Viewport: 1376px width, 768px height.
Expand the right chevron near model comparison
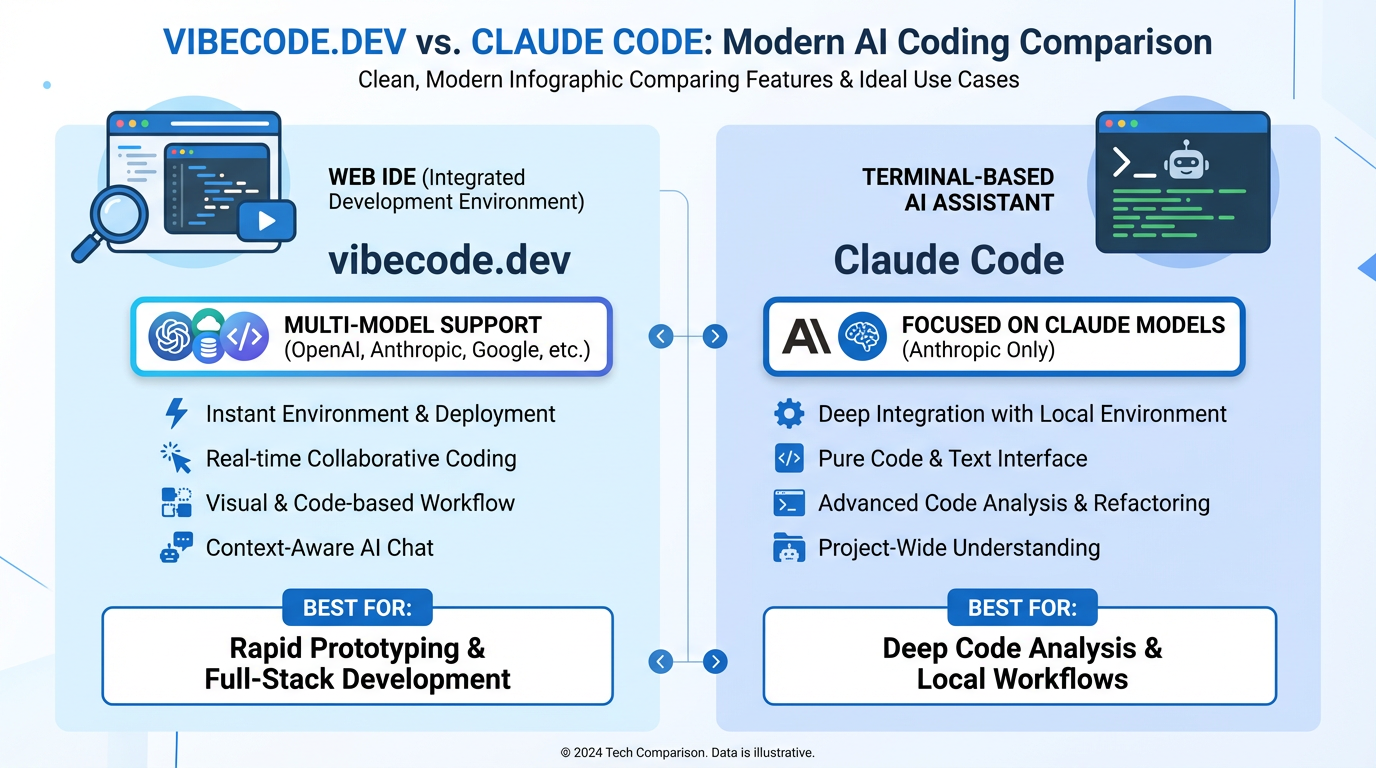click(714, 337)
